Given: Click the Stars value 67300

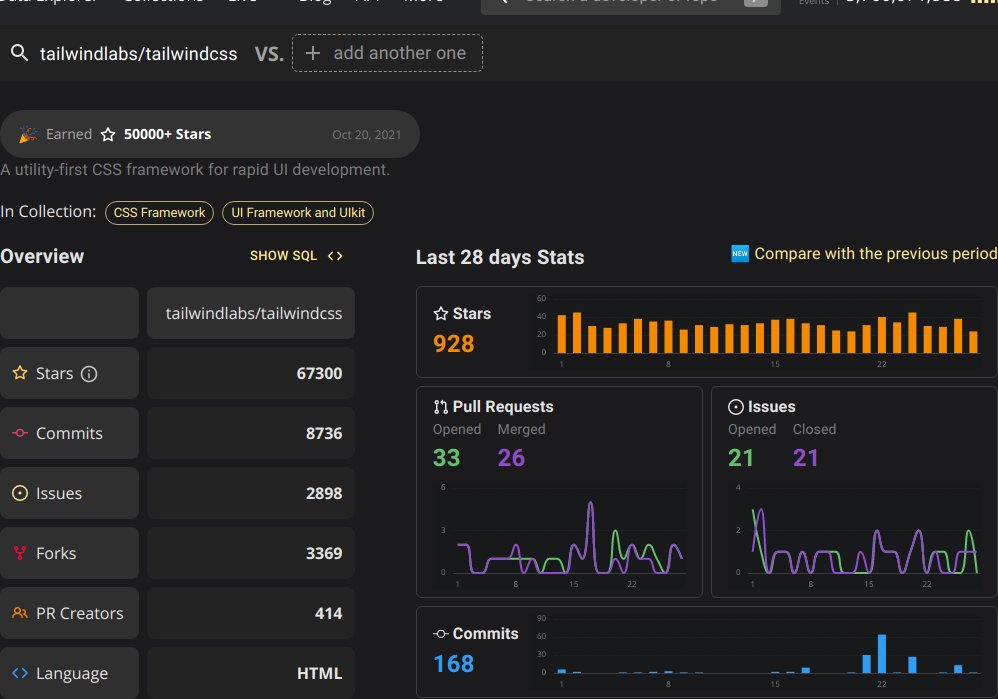Looking at the screenshot, I should (319, 374).
